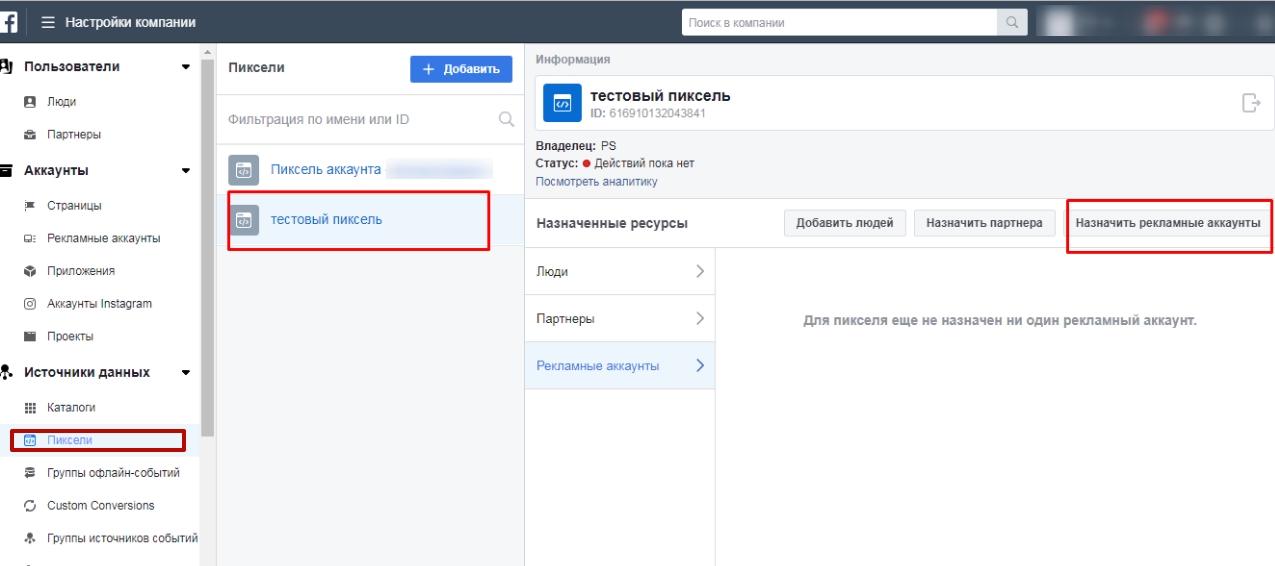Collapse the Источники данных section arrow
Screen dimensions: 1275x566
[186, 373]
